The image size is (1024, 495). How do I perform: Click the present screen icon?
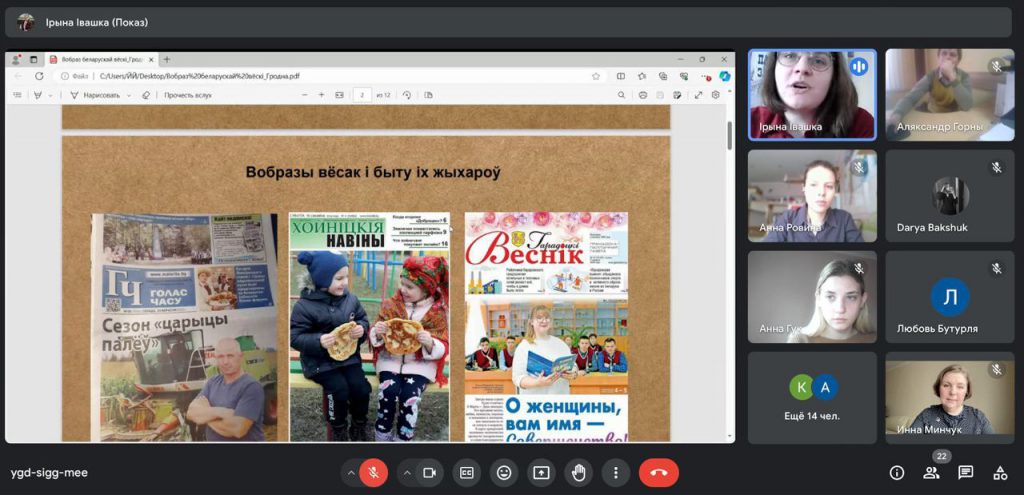[x=541, y=472]
